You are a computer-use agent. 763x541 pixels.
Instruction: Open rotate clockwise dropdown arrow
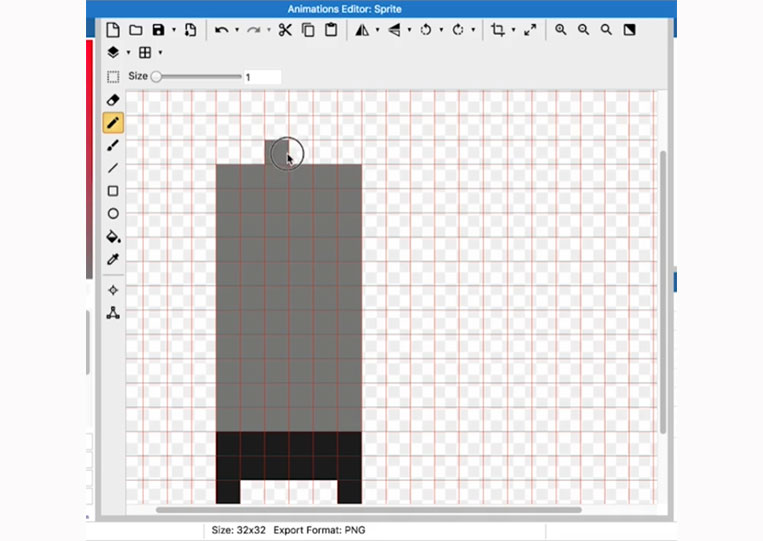click(x=473, y=30)
